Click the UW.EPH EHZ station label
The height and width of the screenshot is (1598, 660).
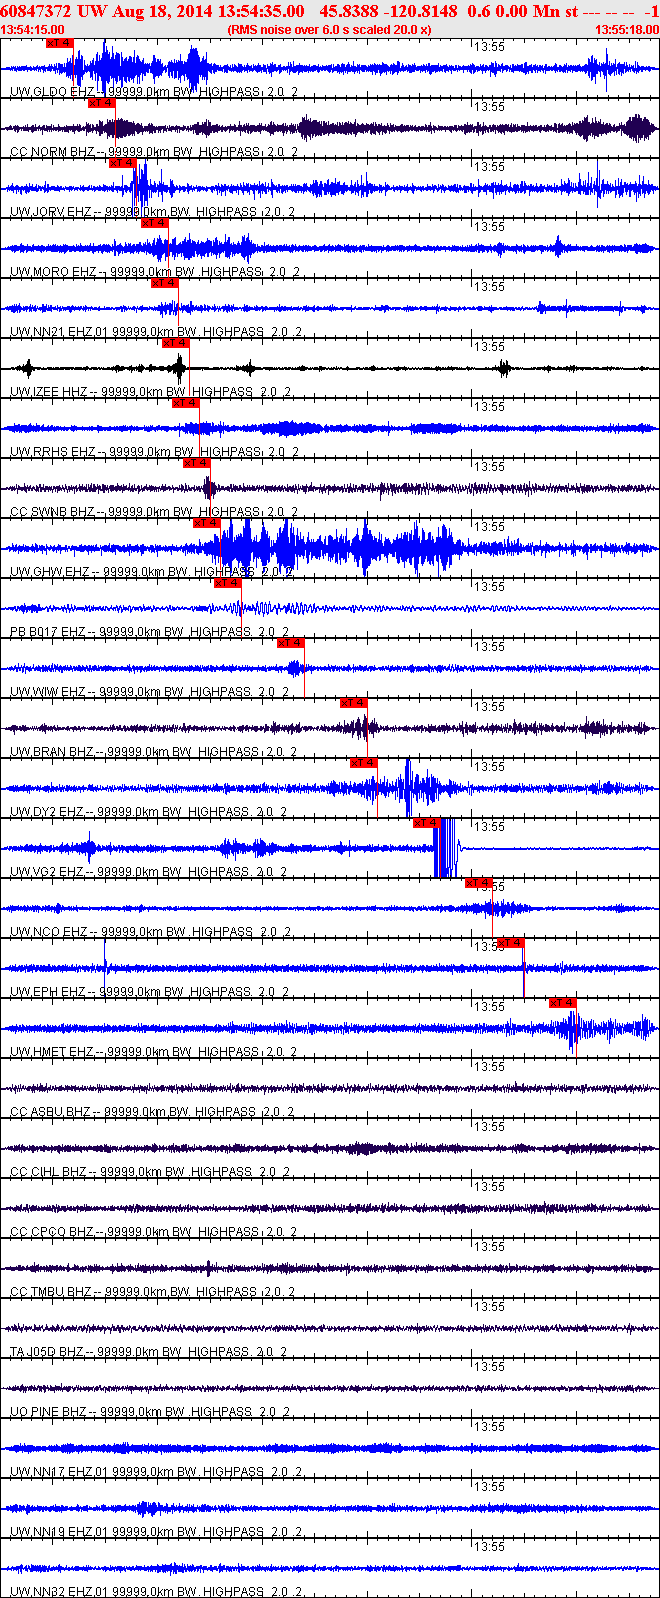(x=151, y=992)
